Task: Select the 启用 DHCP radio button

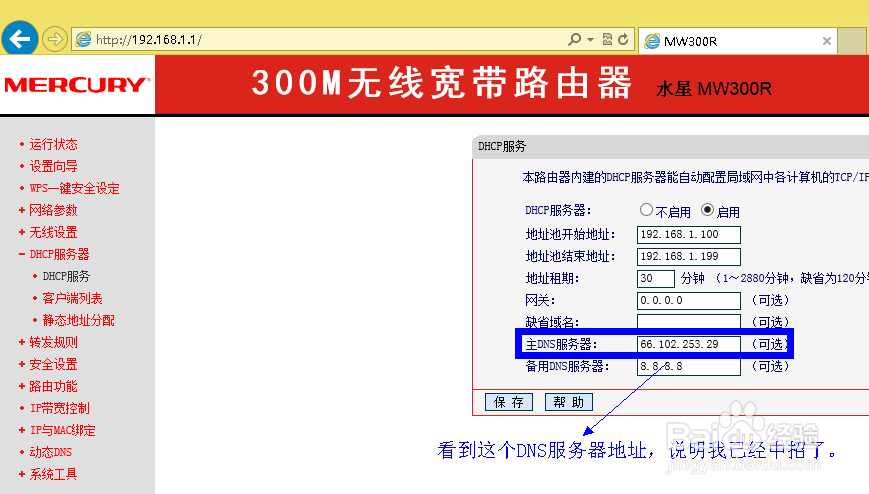Action: [x=707, y=210]
